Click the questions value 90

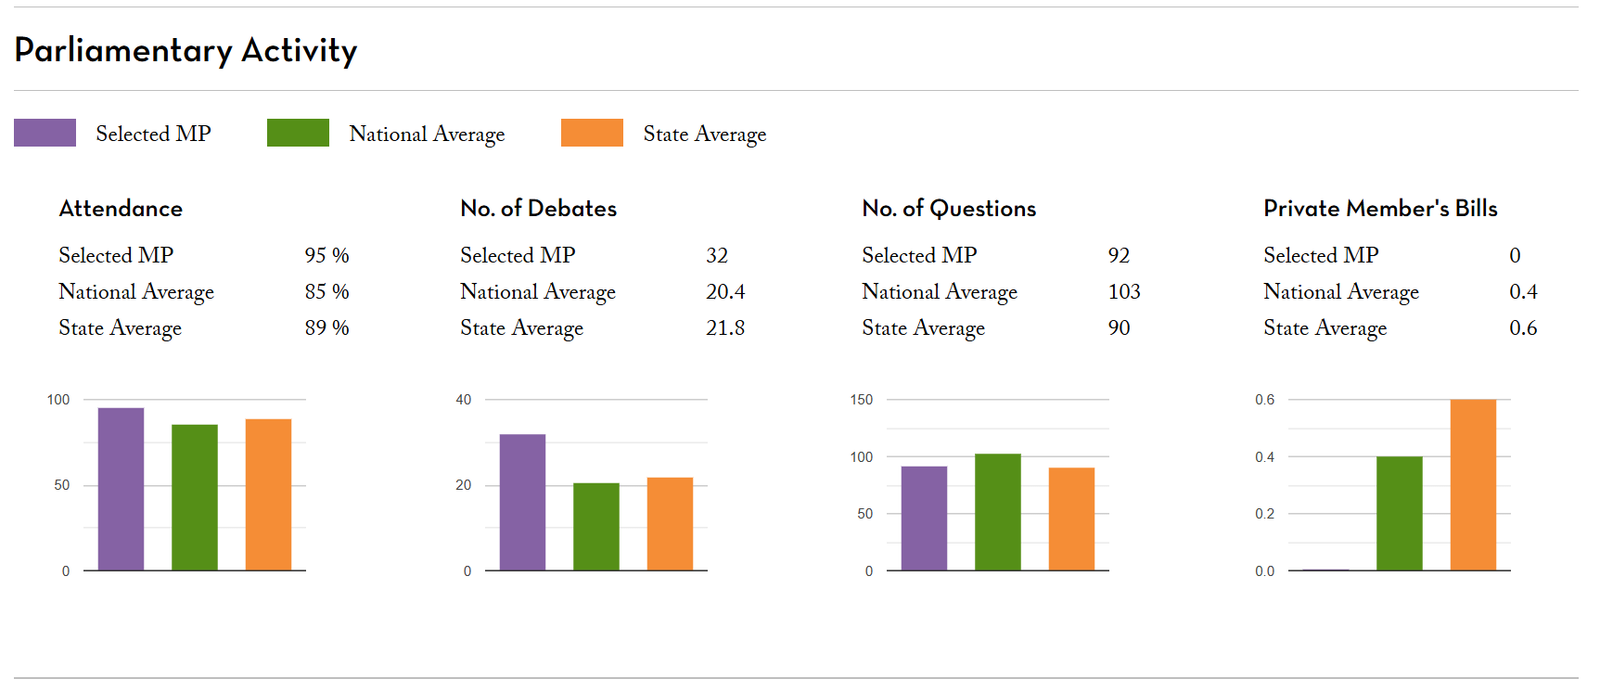[x=1119, y=327]
